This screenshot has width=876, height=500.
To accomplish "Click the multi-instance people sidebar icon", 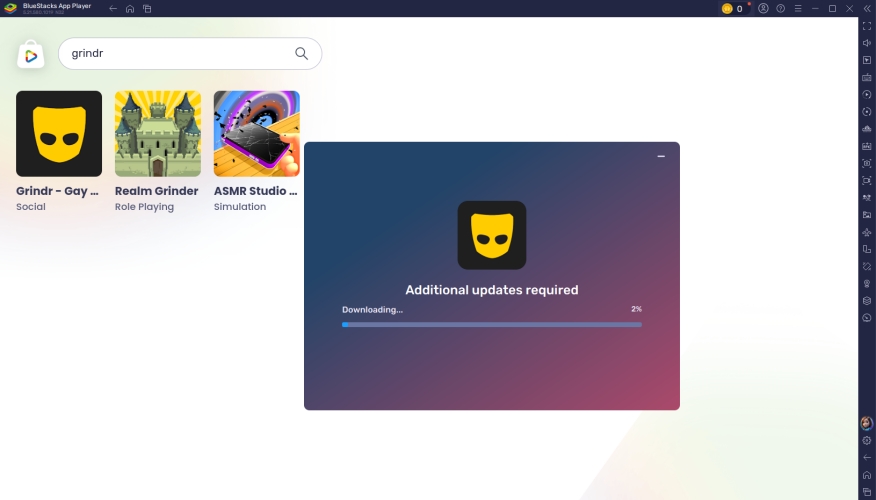I will click(x=867, y=198).
